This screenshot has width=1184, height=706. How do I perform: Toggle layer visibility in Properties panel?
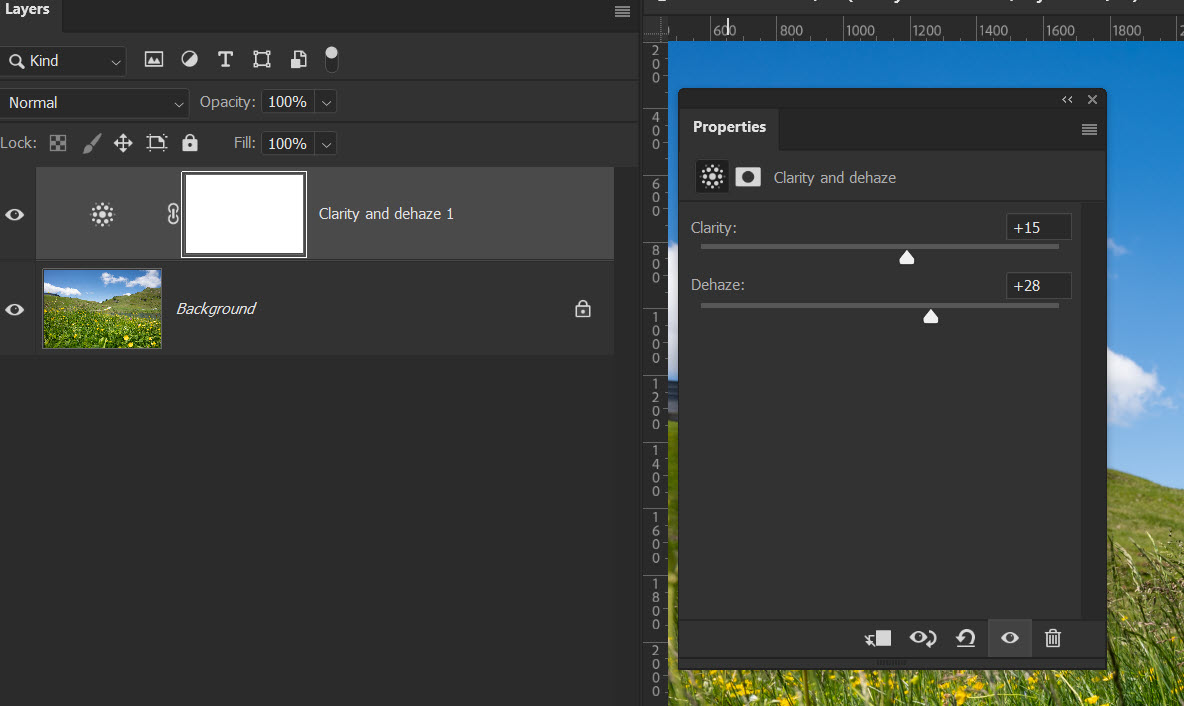tap(1010, 638)
